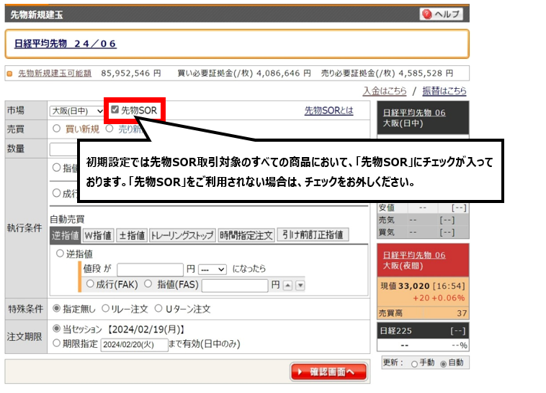Uncheck the 先物SOR checkbox
The image size is (546, 393).
[x=115, y=110]
